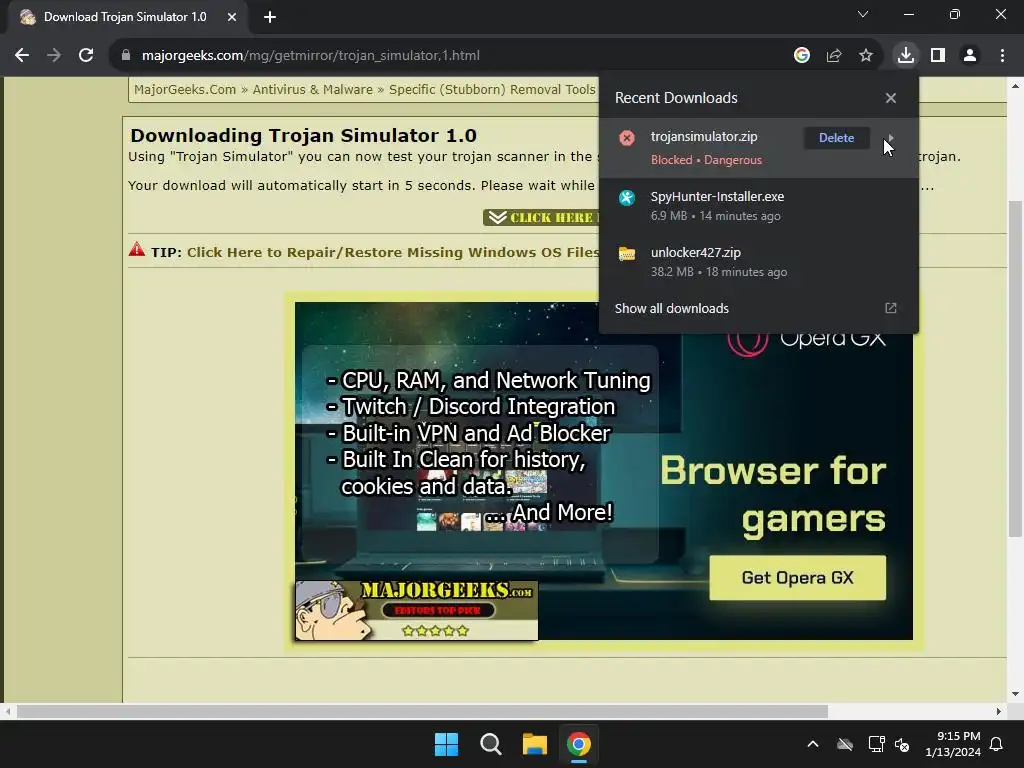Select the Download Trojan Simulator 1.0 tab
The image size is (1024, 768).
125,17
